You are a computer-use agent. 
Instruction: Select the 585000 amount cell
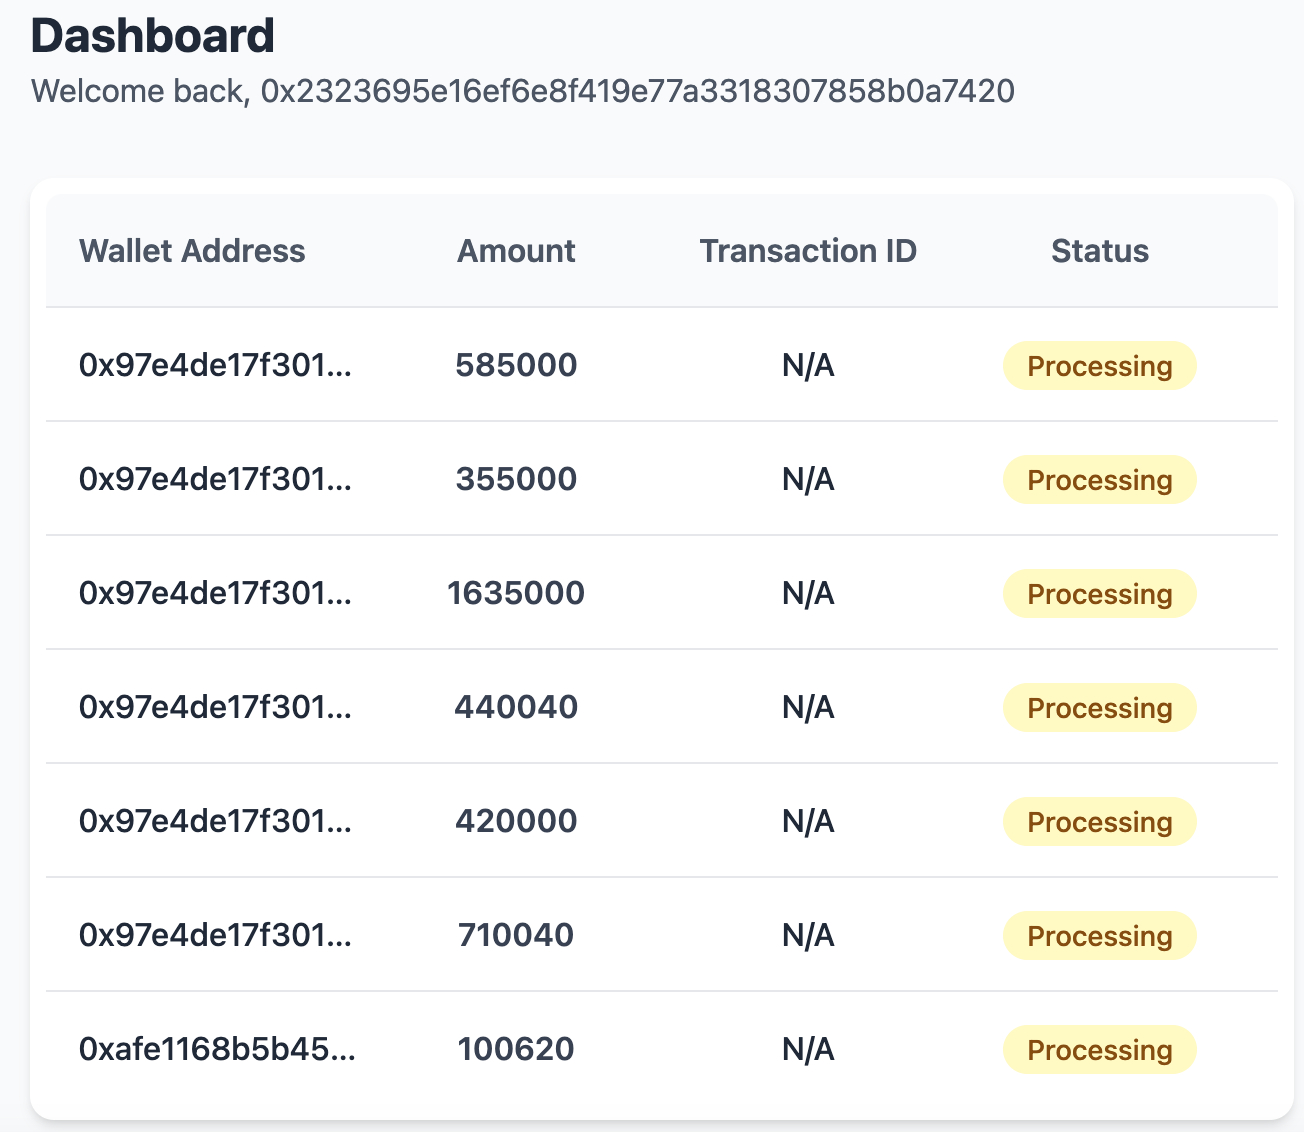click(x=516, y=365)
